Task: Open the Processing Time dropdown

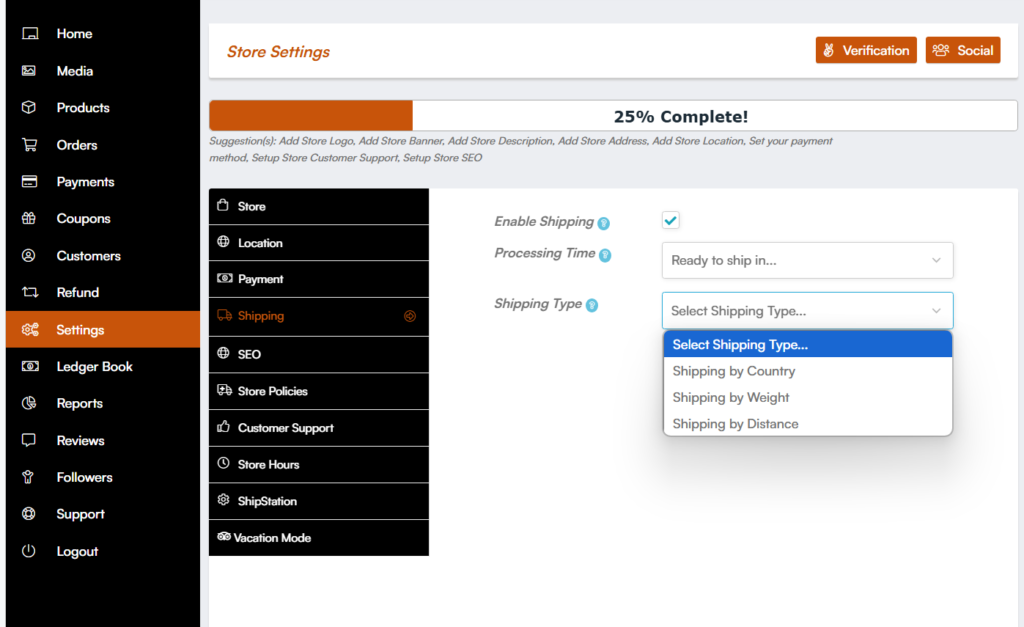Action: pyautogui.click(x=807, y=260)
